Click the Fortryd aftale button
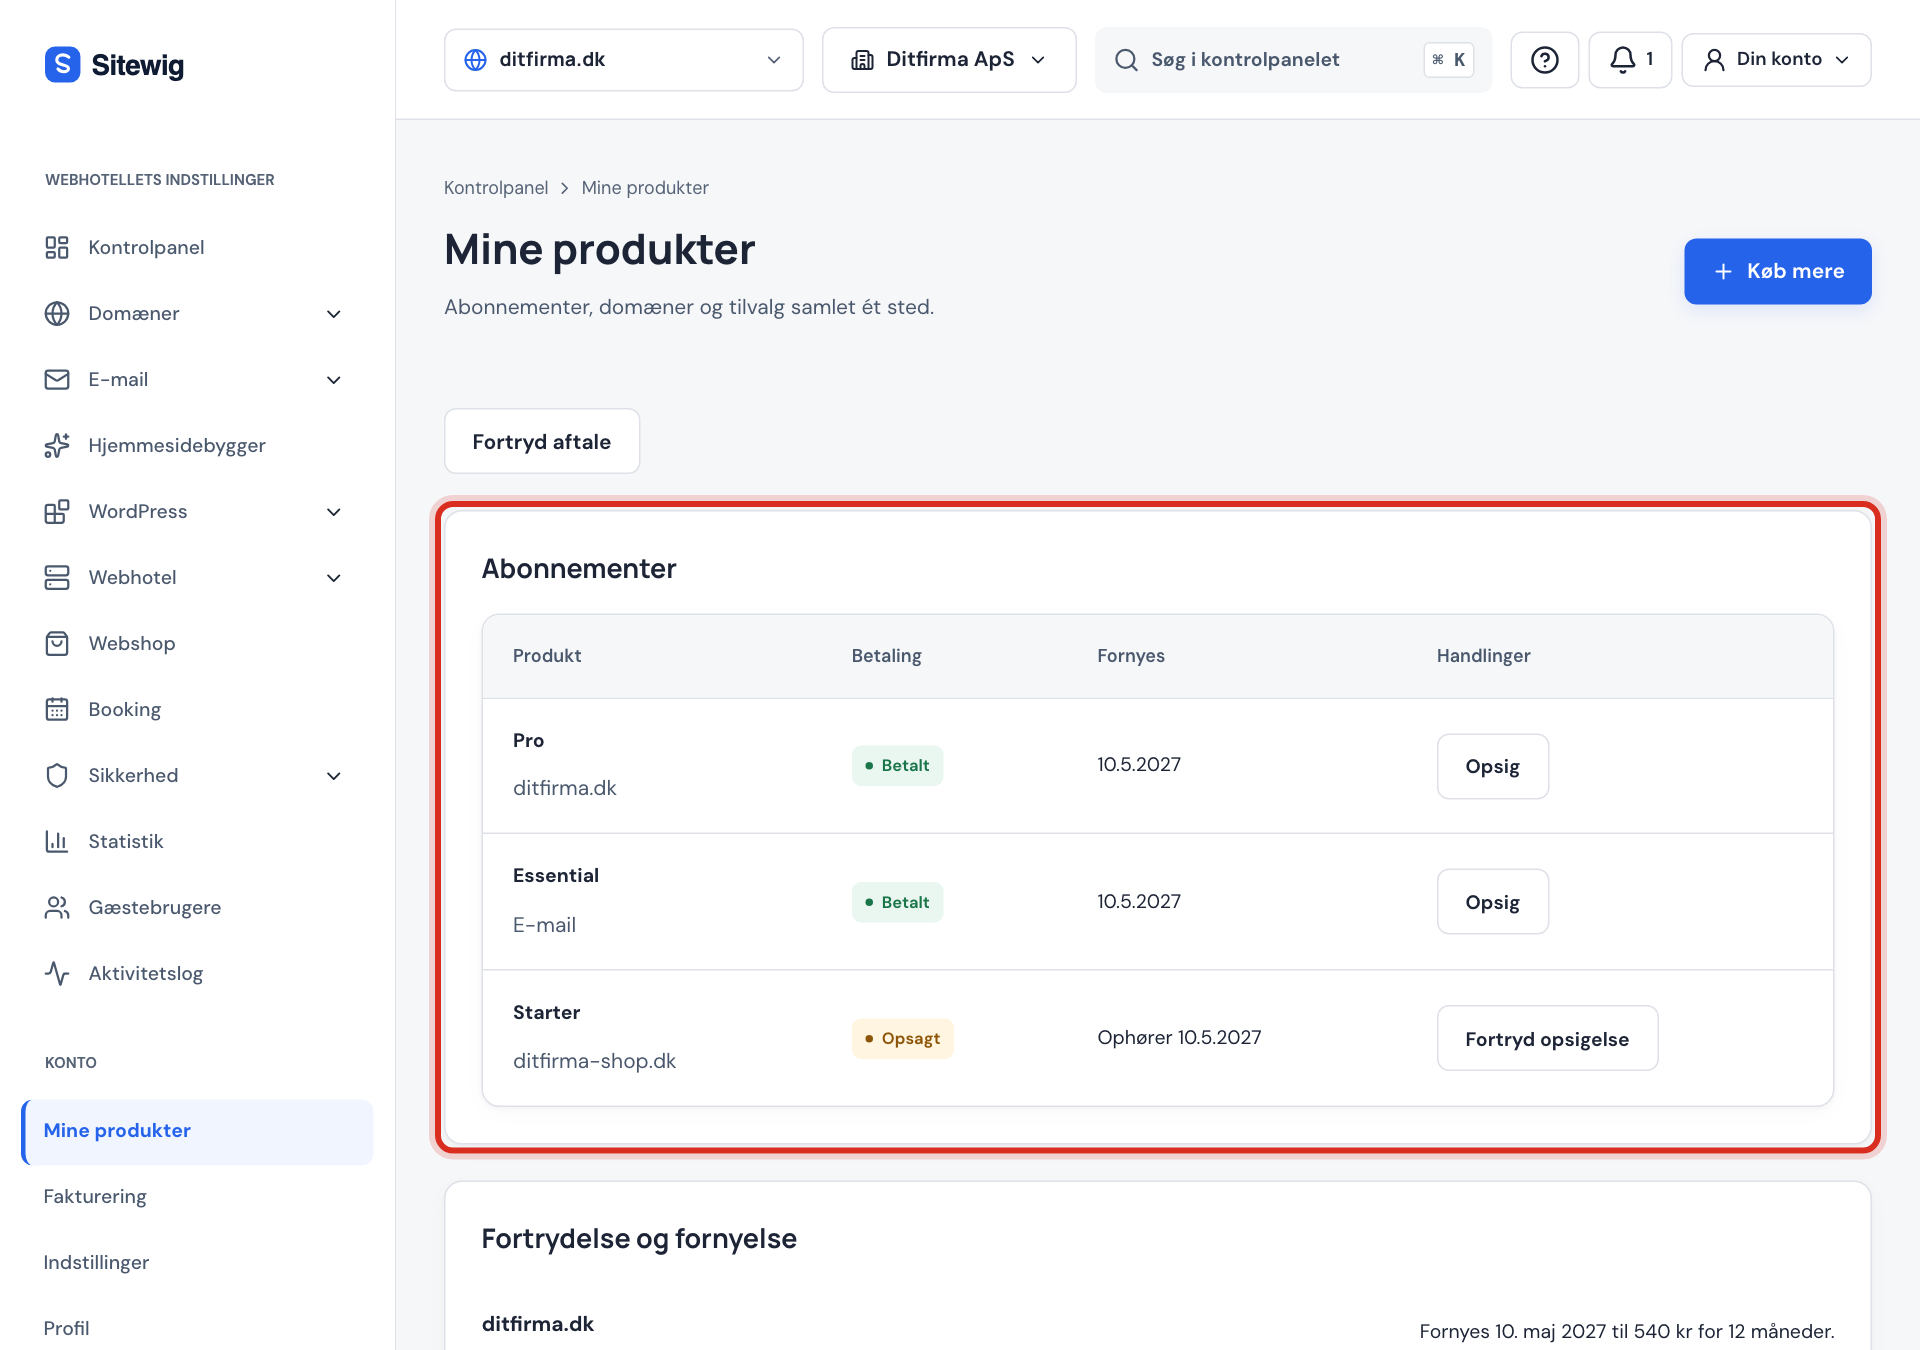The width and height of the screenshot is (1920, 1350). [x=542, y=441]
